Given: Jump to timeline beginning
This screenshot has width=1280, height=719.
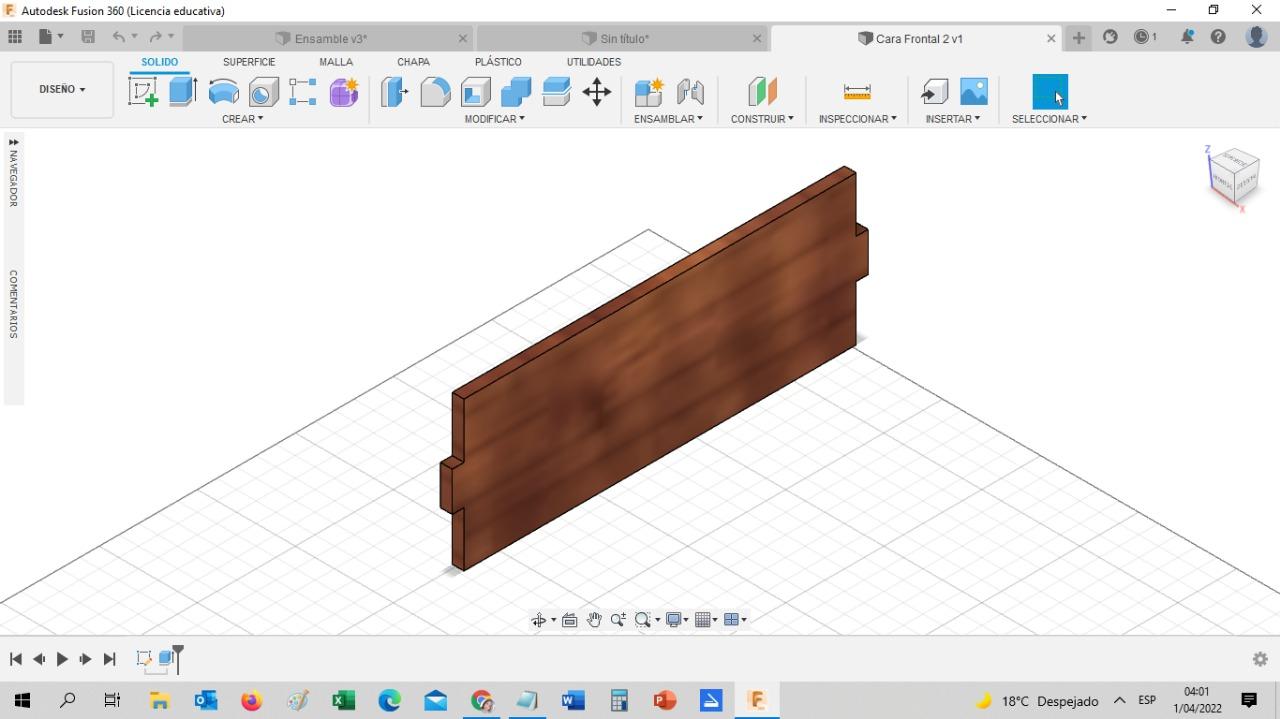Looking at the screenshot, I should tap(15, 659).
